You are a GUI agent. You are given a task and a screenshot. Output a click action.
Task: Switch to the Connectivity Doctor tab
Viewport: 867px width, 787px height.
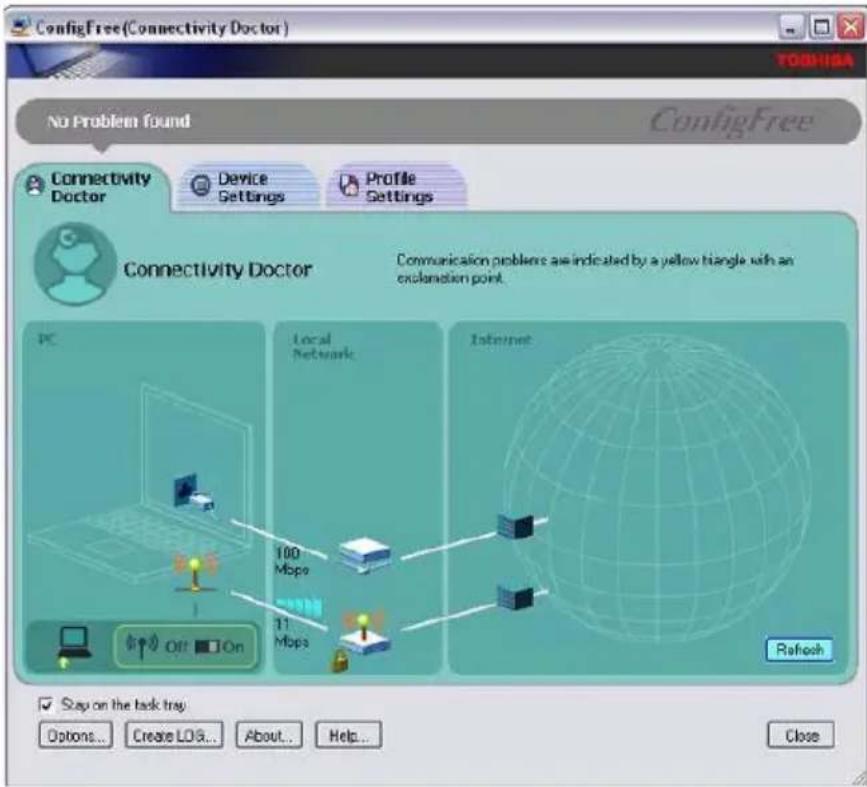click(93, 187)
